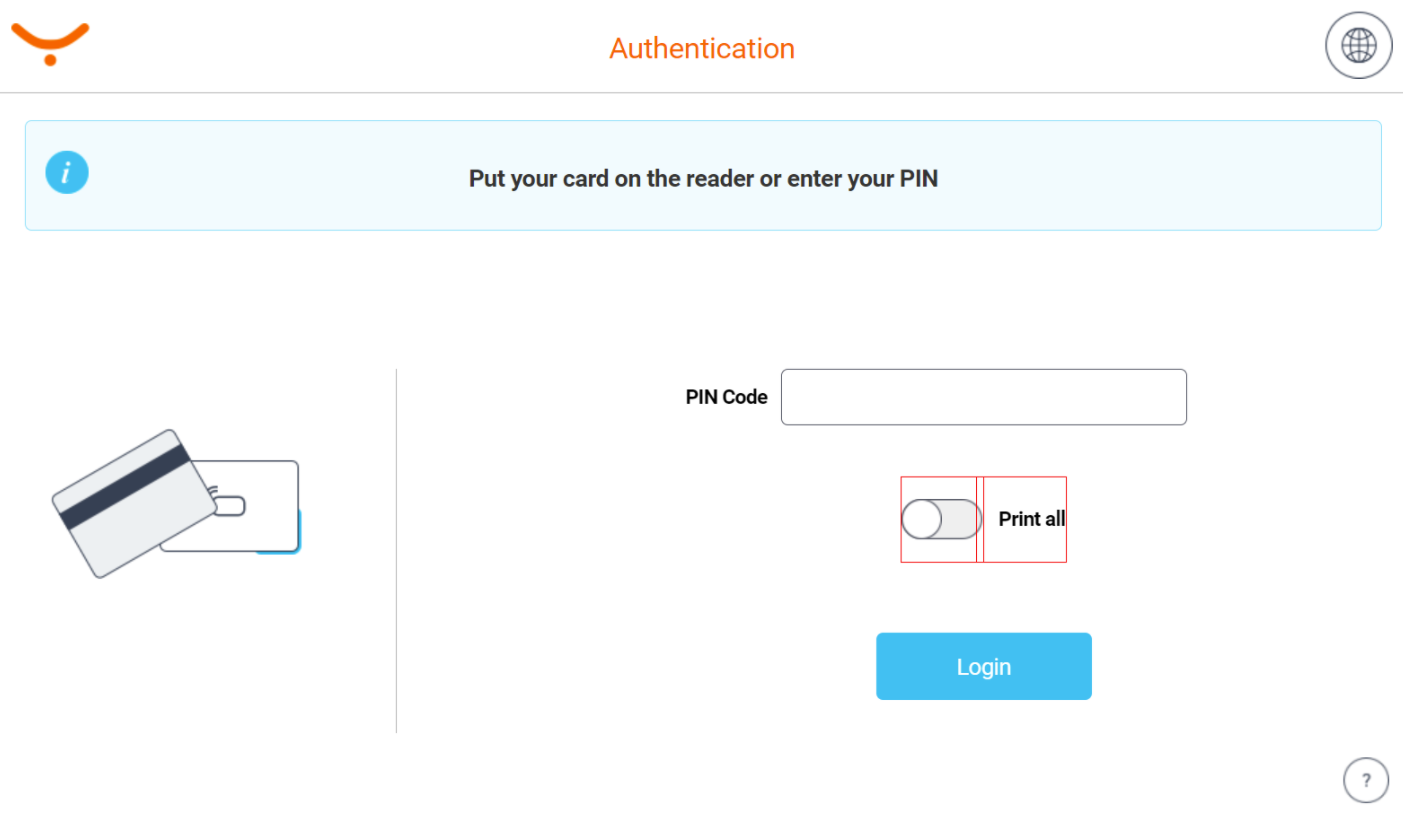The height and width of the screenshot is (818, 1403).
Task: Focus the PIN Code input field
Action: [x=983, y=397]
